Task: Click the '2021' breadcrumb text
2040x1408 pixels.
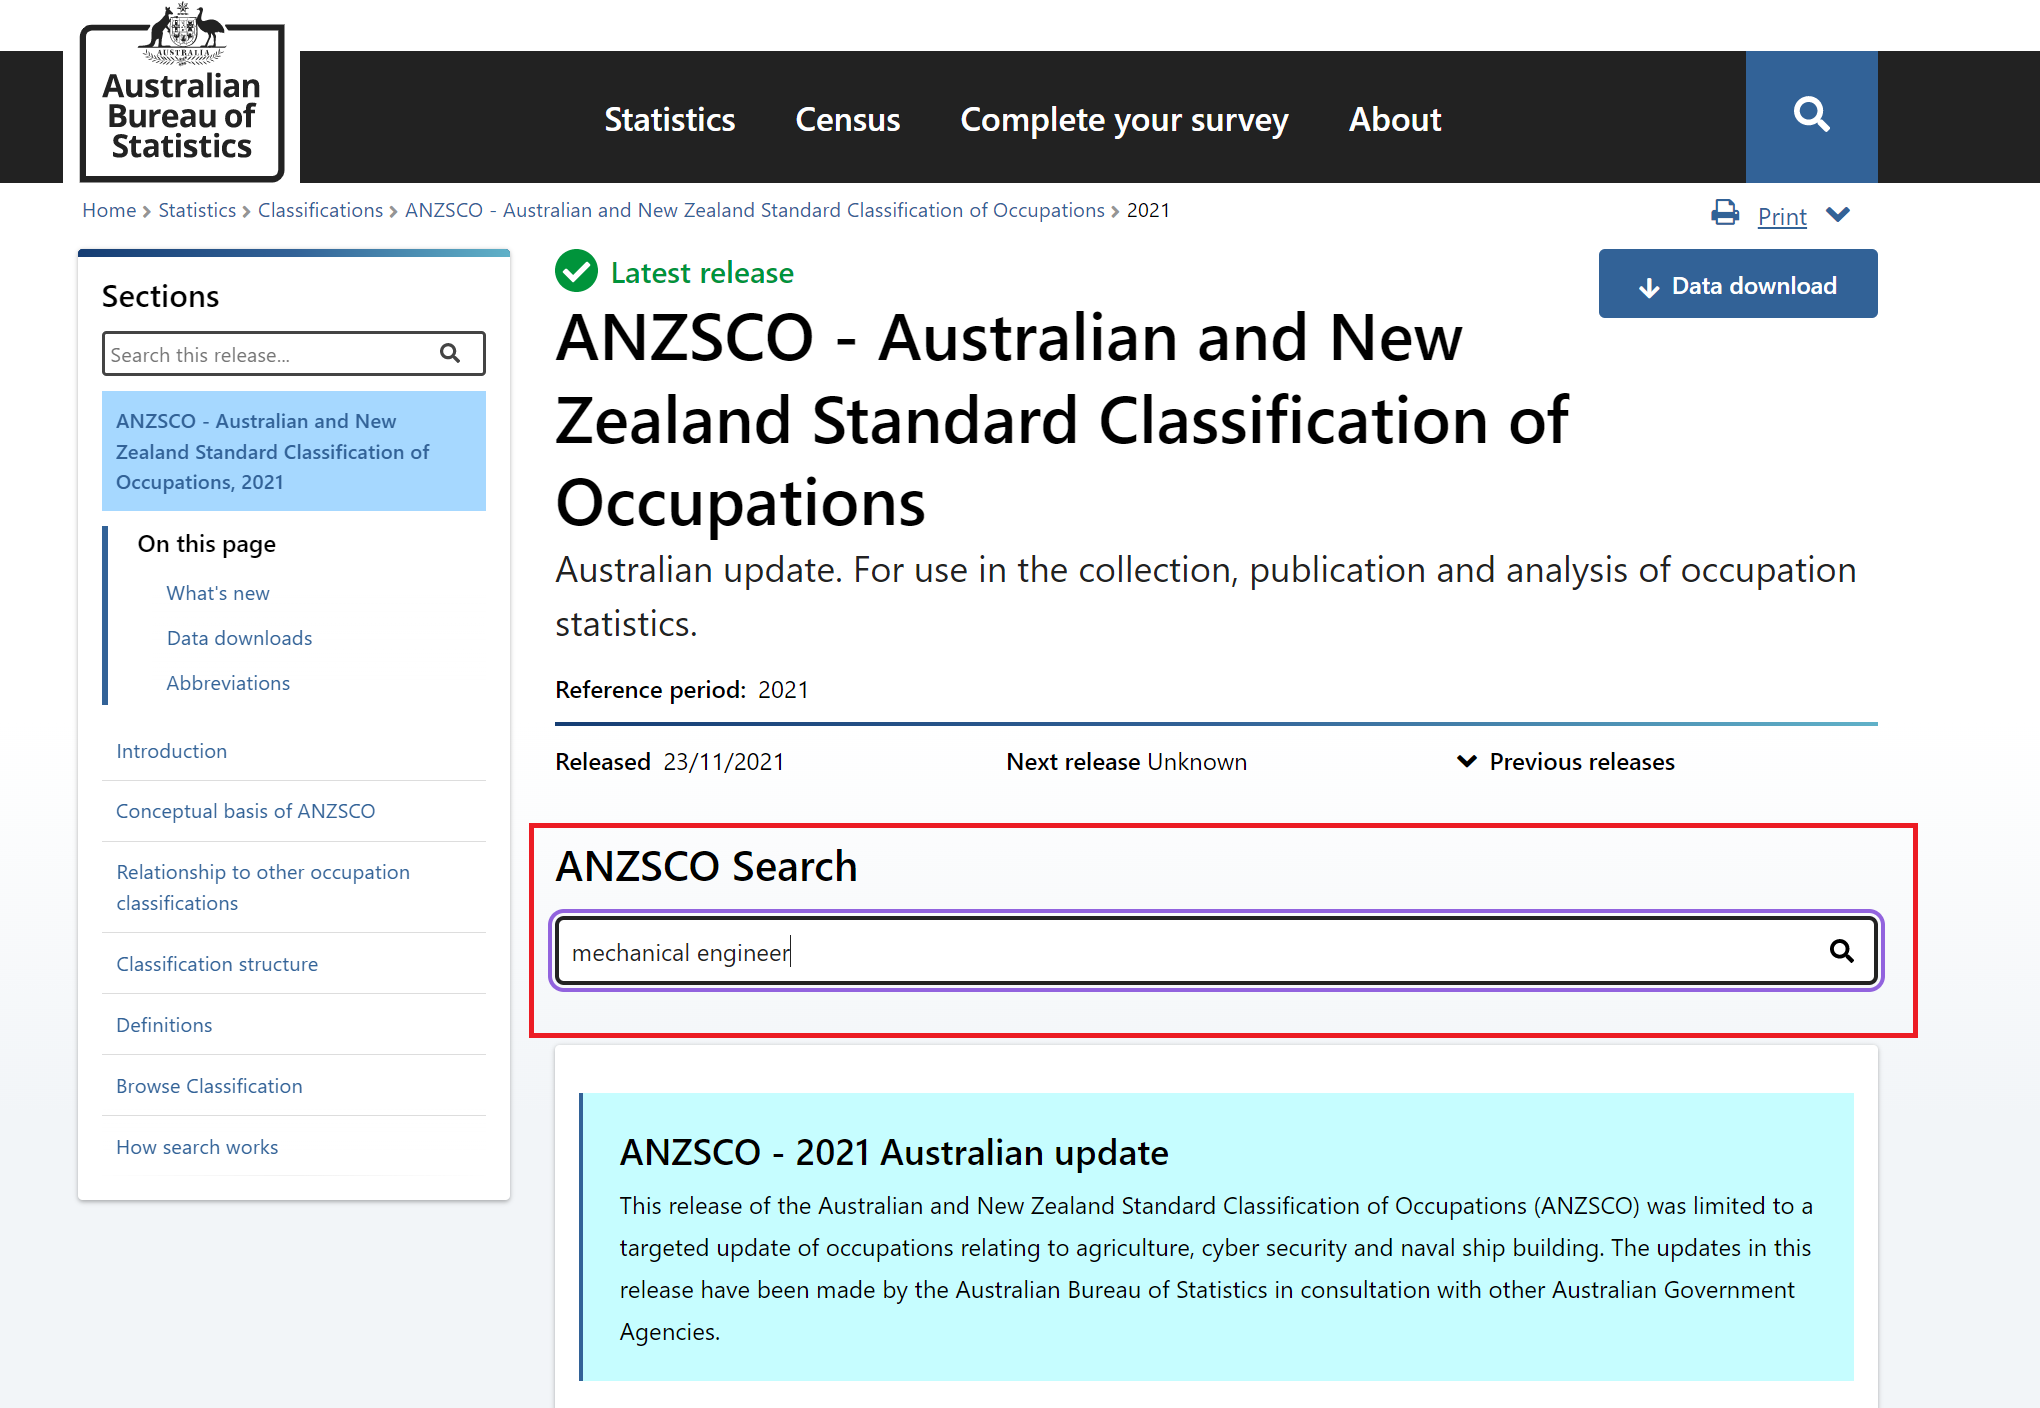Action: pyautogui.click(x=1148, y=210)
